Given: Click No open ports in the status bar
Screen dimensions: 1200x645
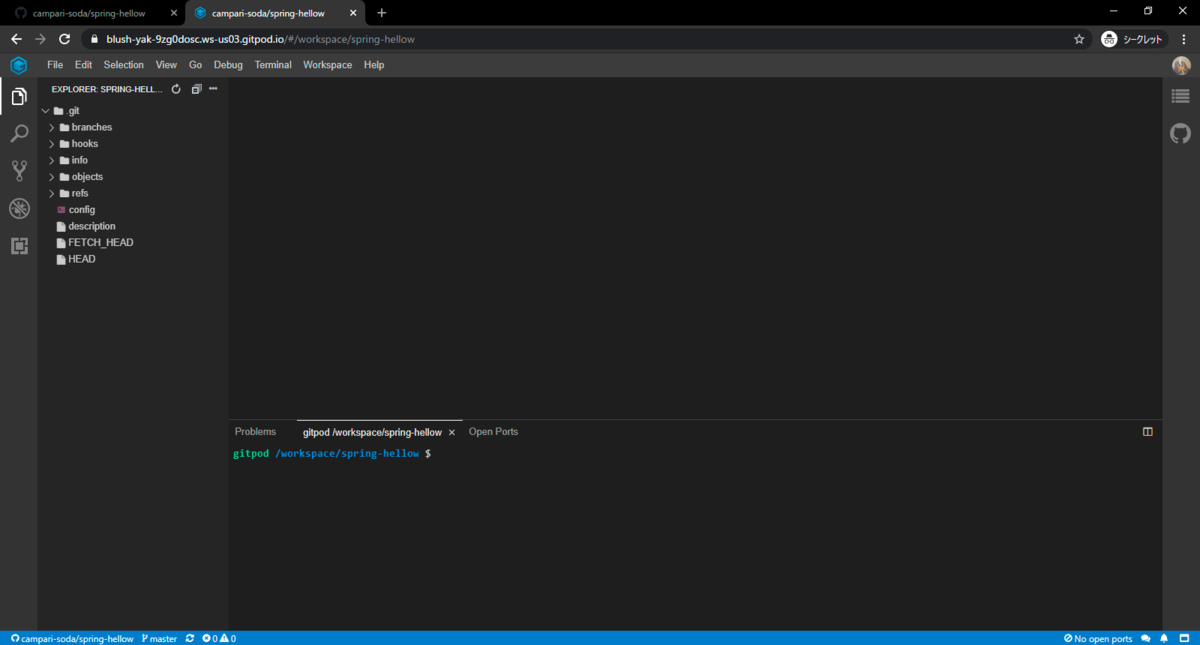Looking at the screenshot, I should point(1098,638).
